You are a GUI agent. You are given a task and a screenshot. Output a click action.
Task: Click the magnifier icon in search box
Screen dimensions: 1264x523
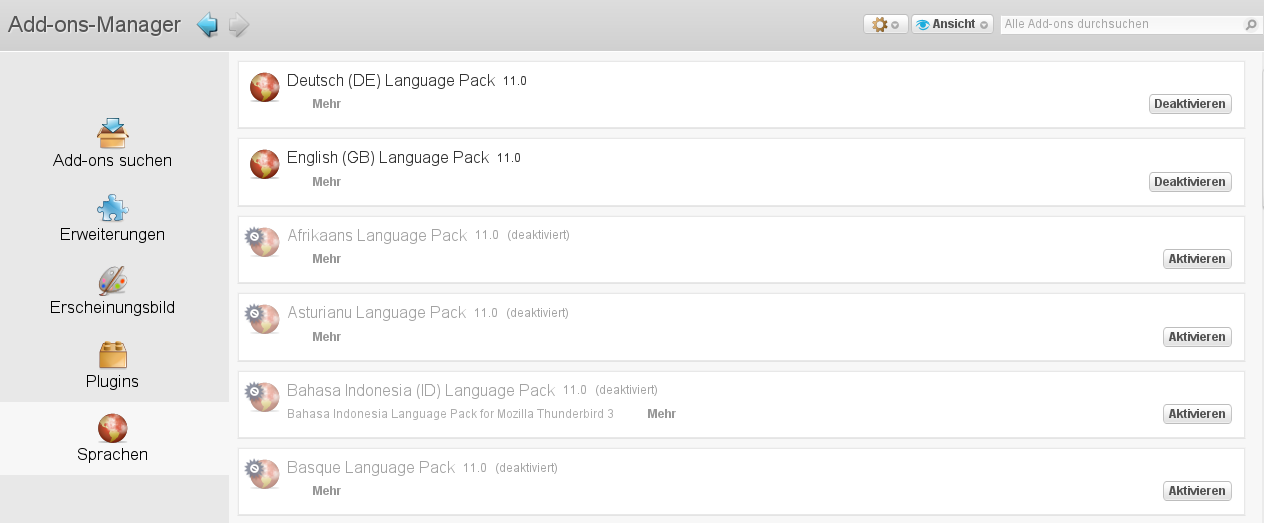(1250, 25)
